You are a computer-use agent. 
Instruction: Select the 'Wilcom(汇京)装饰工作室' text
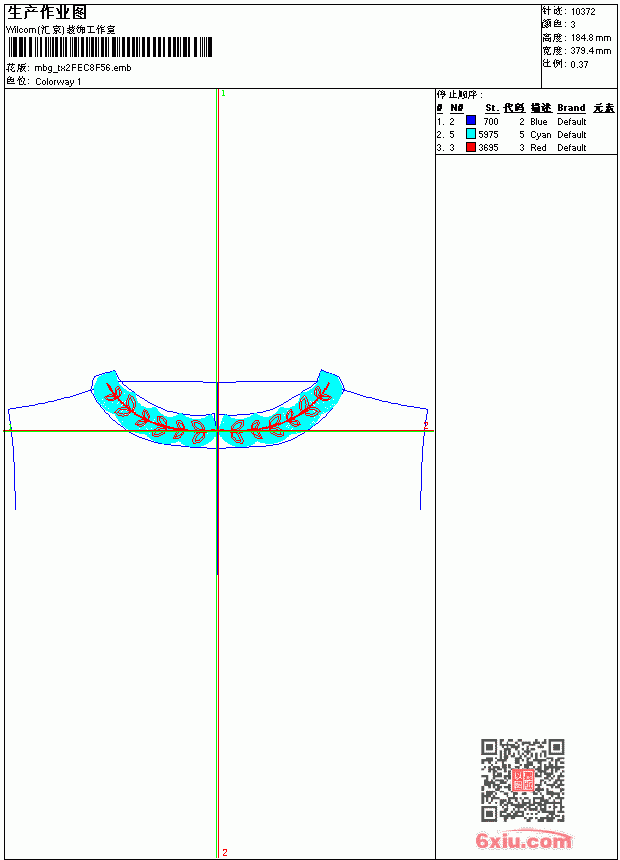click(61, 30)
